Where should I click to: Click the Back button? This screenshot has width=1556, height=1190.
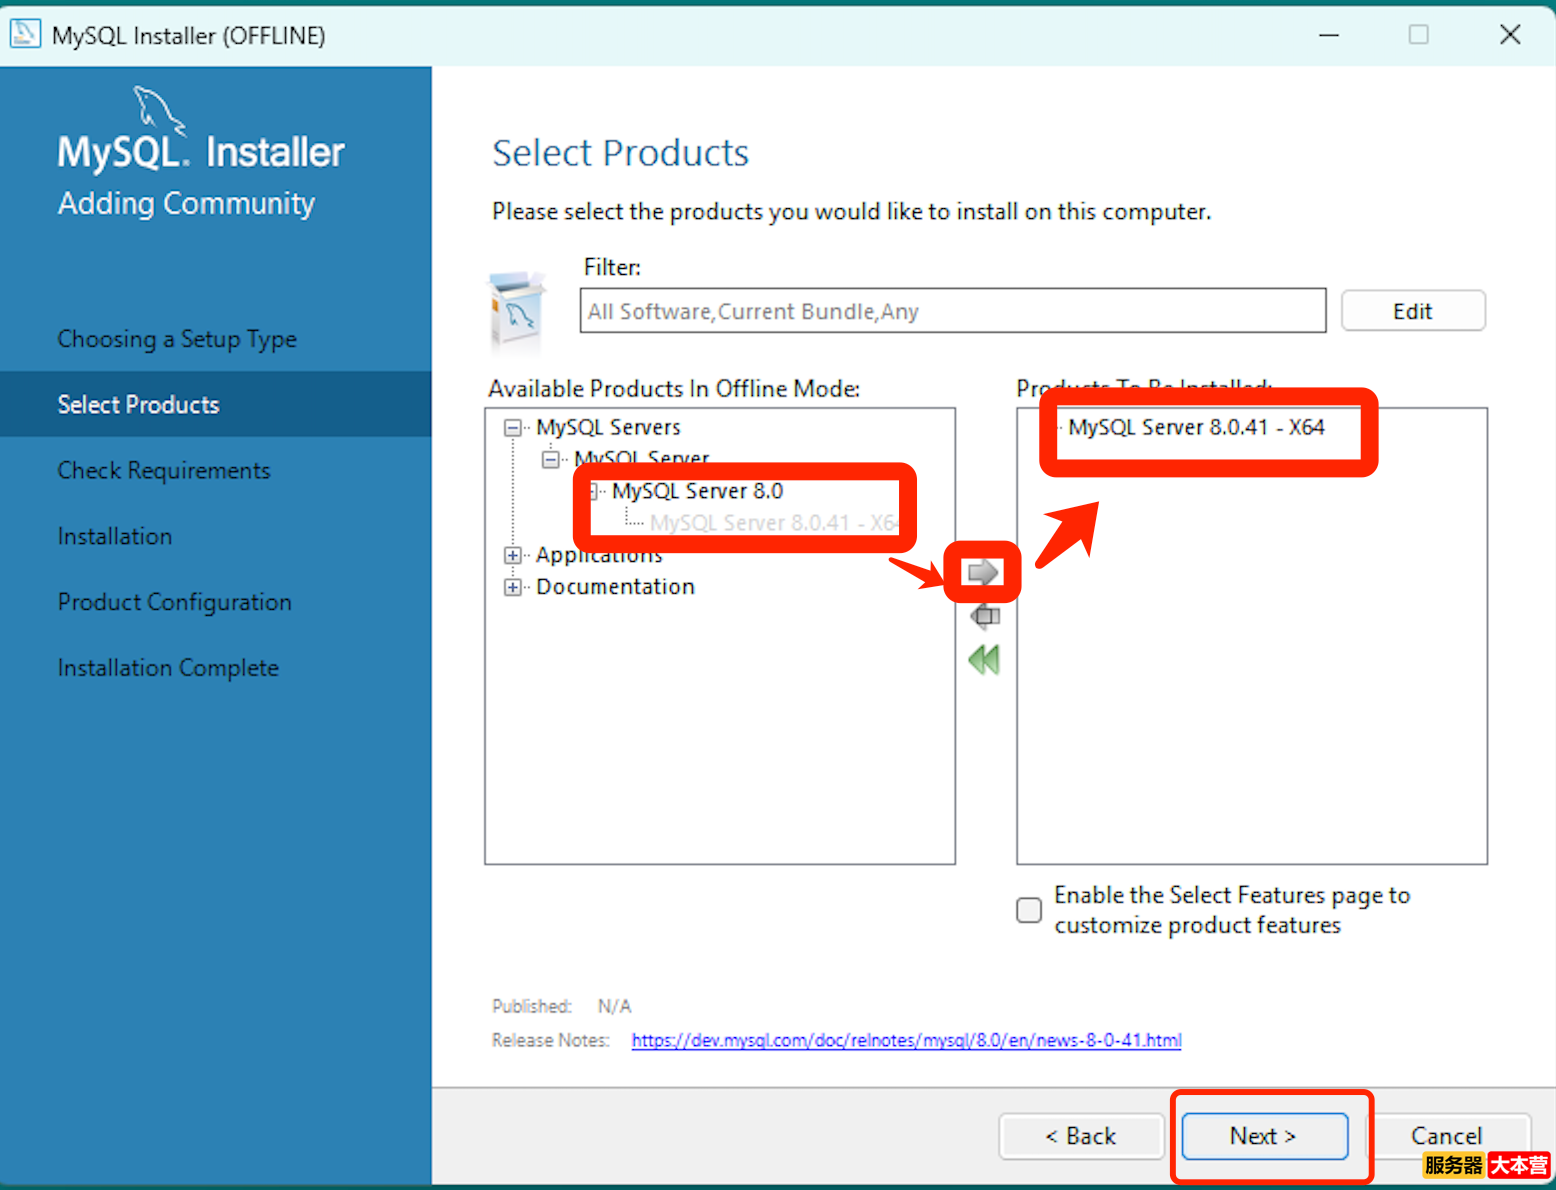point(1081,1136)
